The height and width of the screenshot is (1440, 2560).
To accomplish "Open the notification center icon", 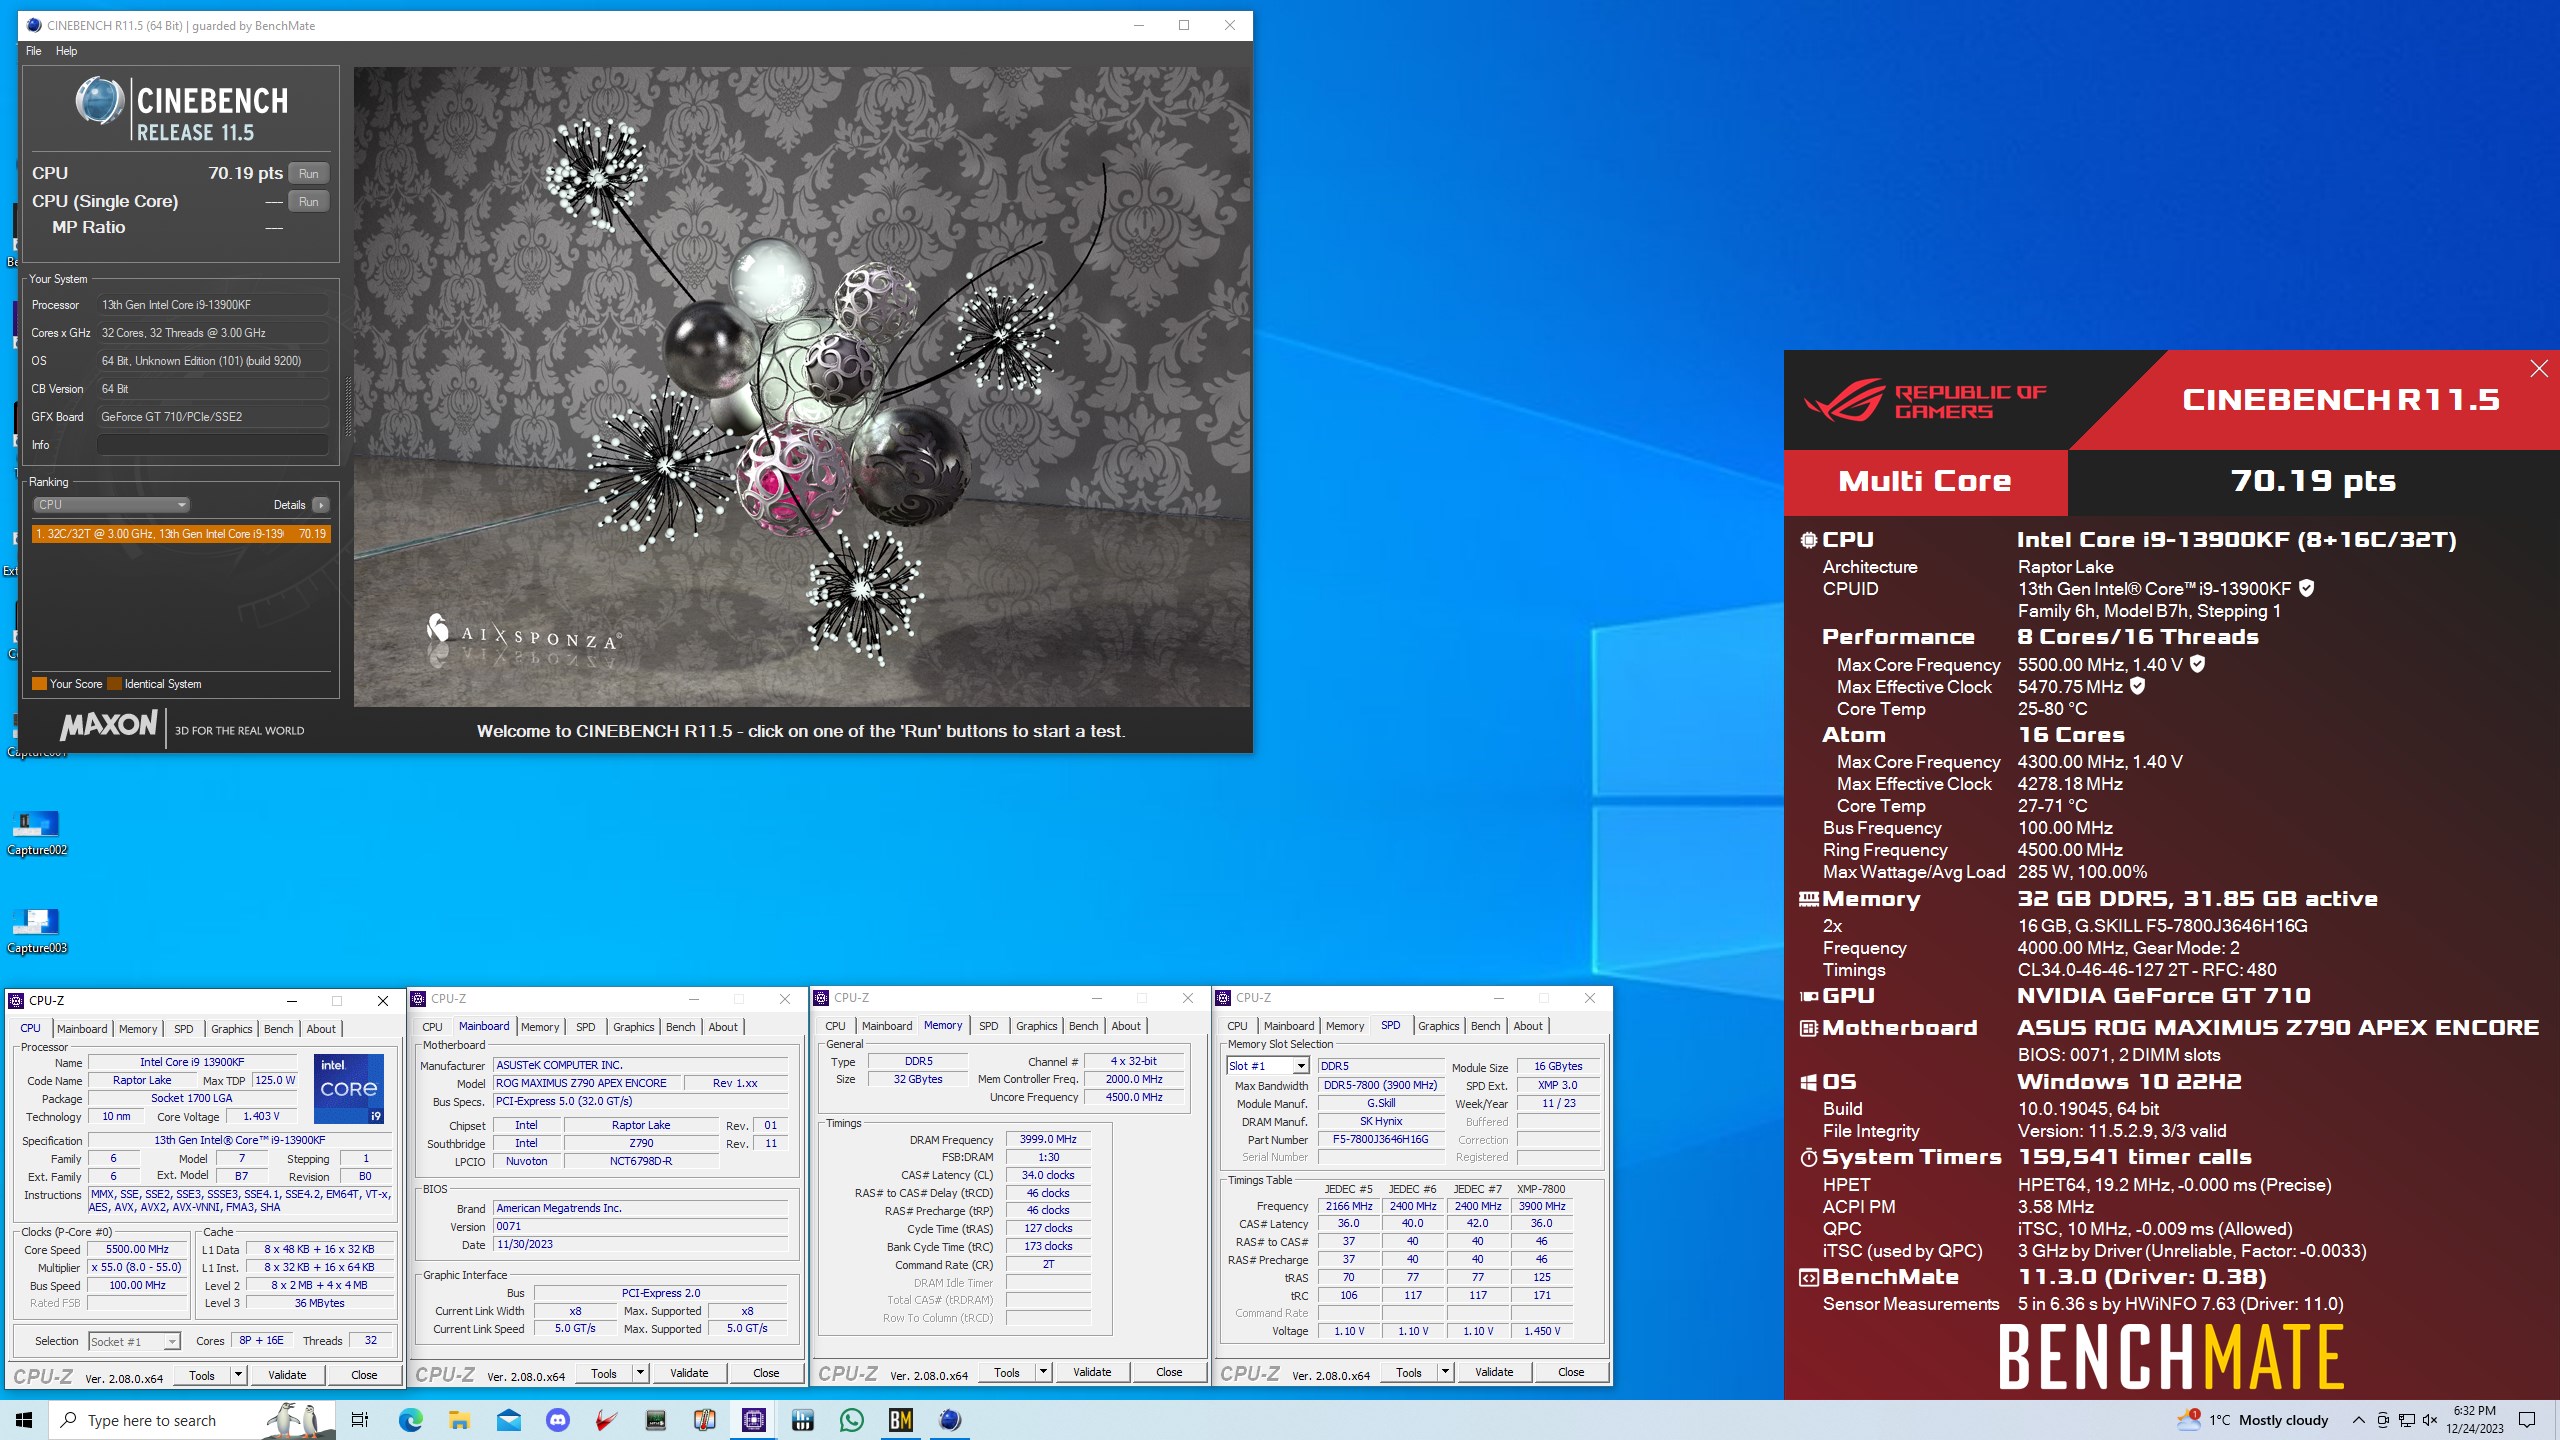I will (x=2527, y=1420).
